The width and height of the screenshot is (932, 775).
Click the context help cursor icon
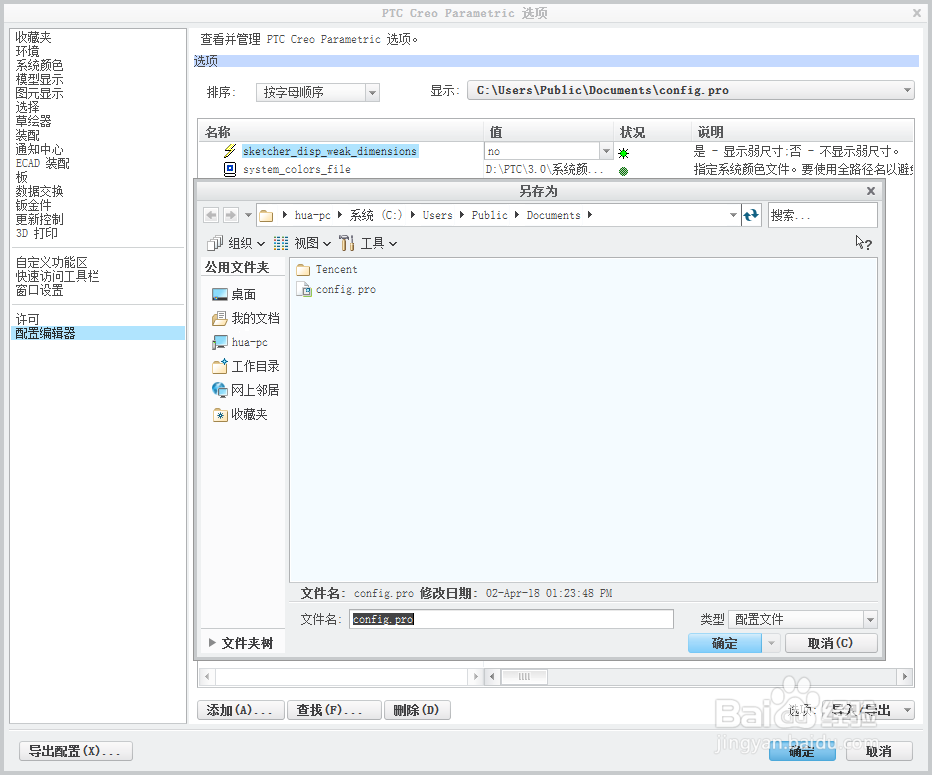click(x=863, y=242)
